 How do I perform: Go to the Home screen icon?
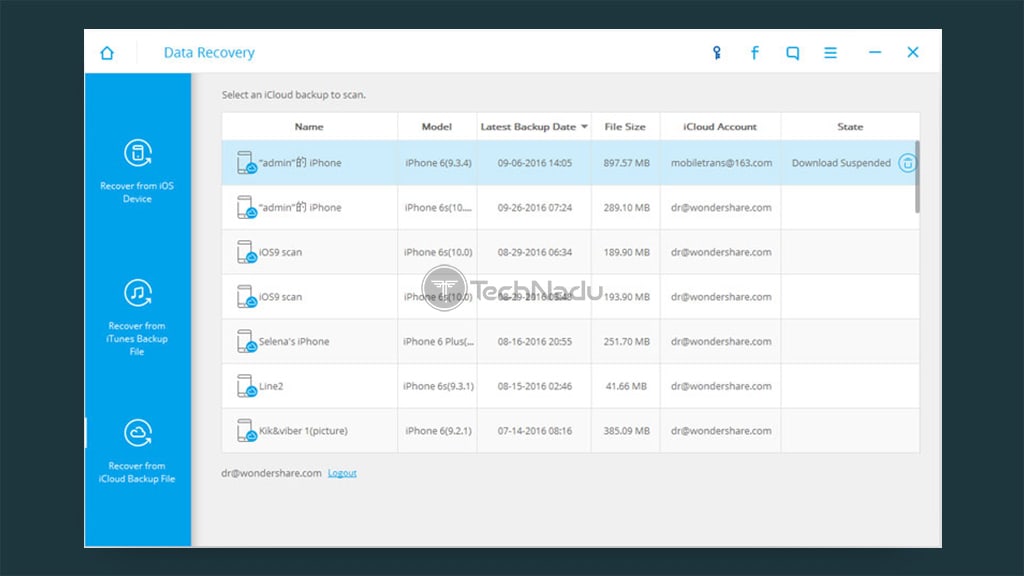pos(107,52)
